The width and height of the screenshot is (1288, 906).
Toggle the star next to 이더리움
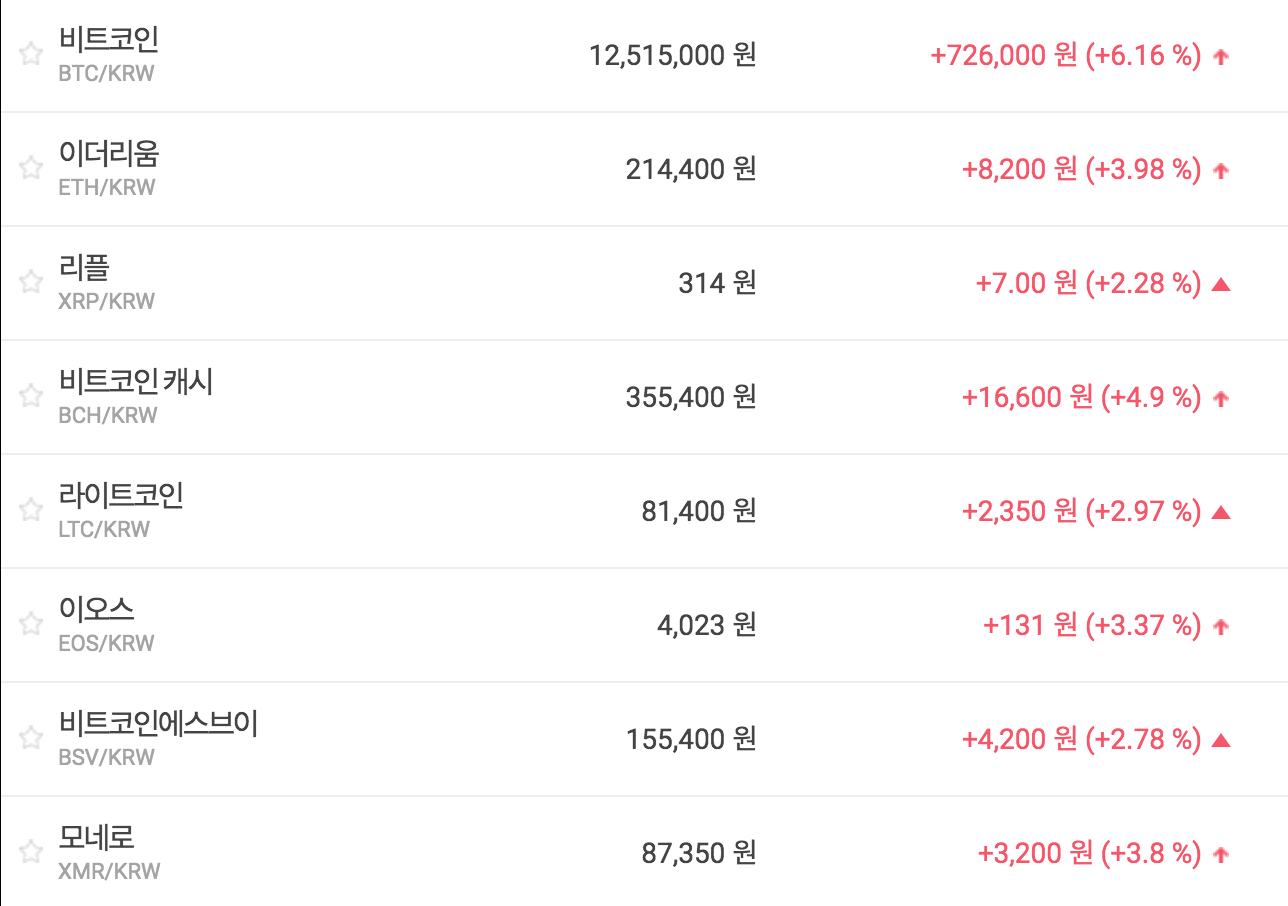pos(31,168)
